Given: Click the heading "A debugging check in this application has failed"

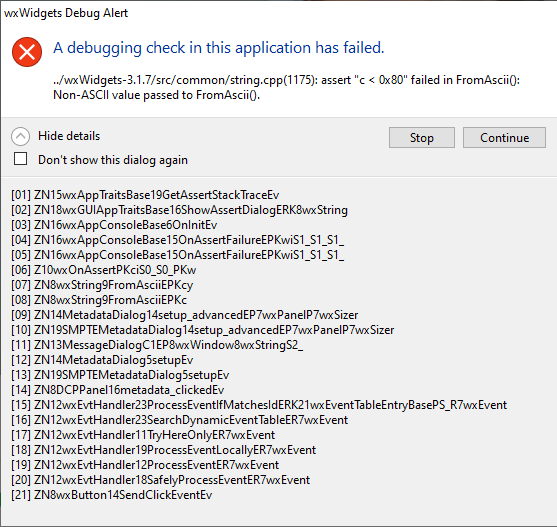Looking at the screenshot, I should point(219,48).
